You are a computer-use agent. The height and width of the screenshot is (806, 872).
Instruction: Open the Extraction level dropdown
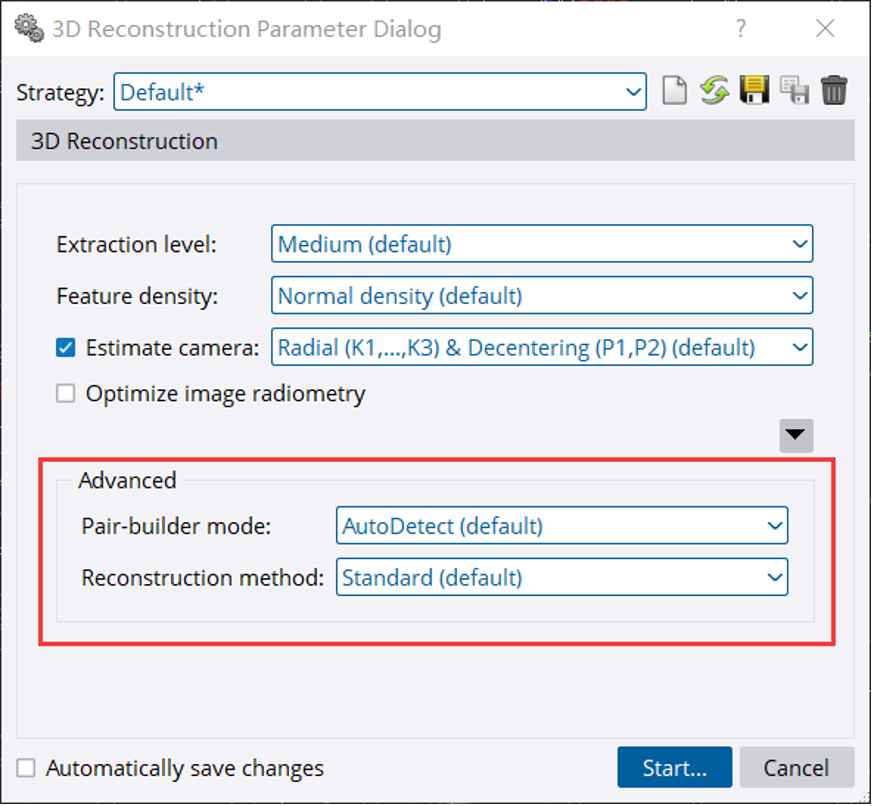pyautogui.click(x=541, y=244)
